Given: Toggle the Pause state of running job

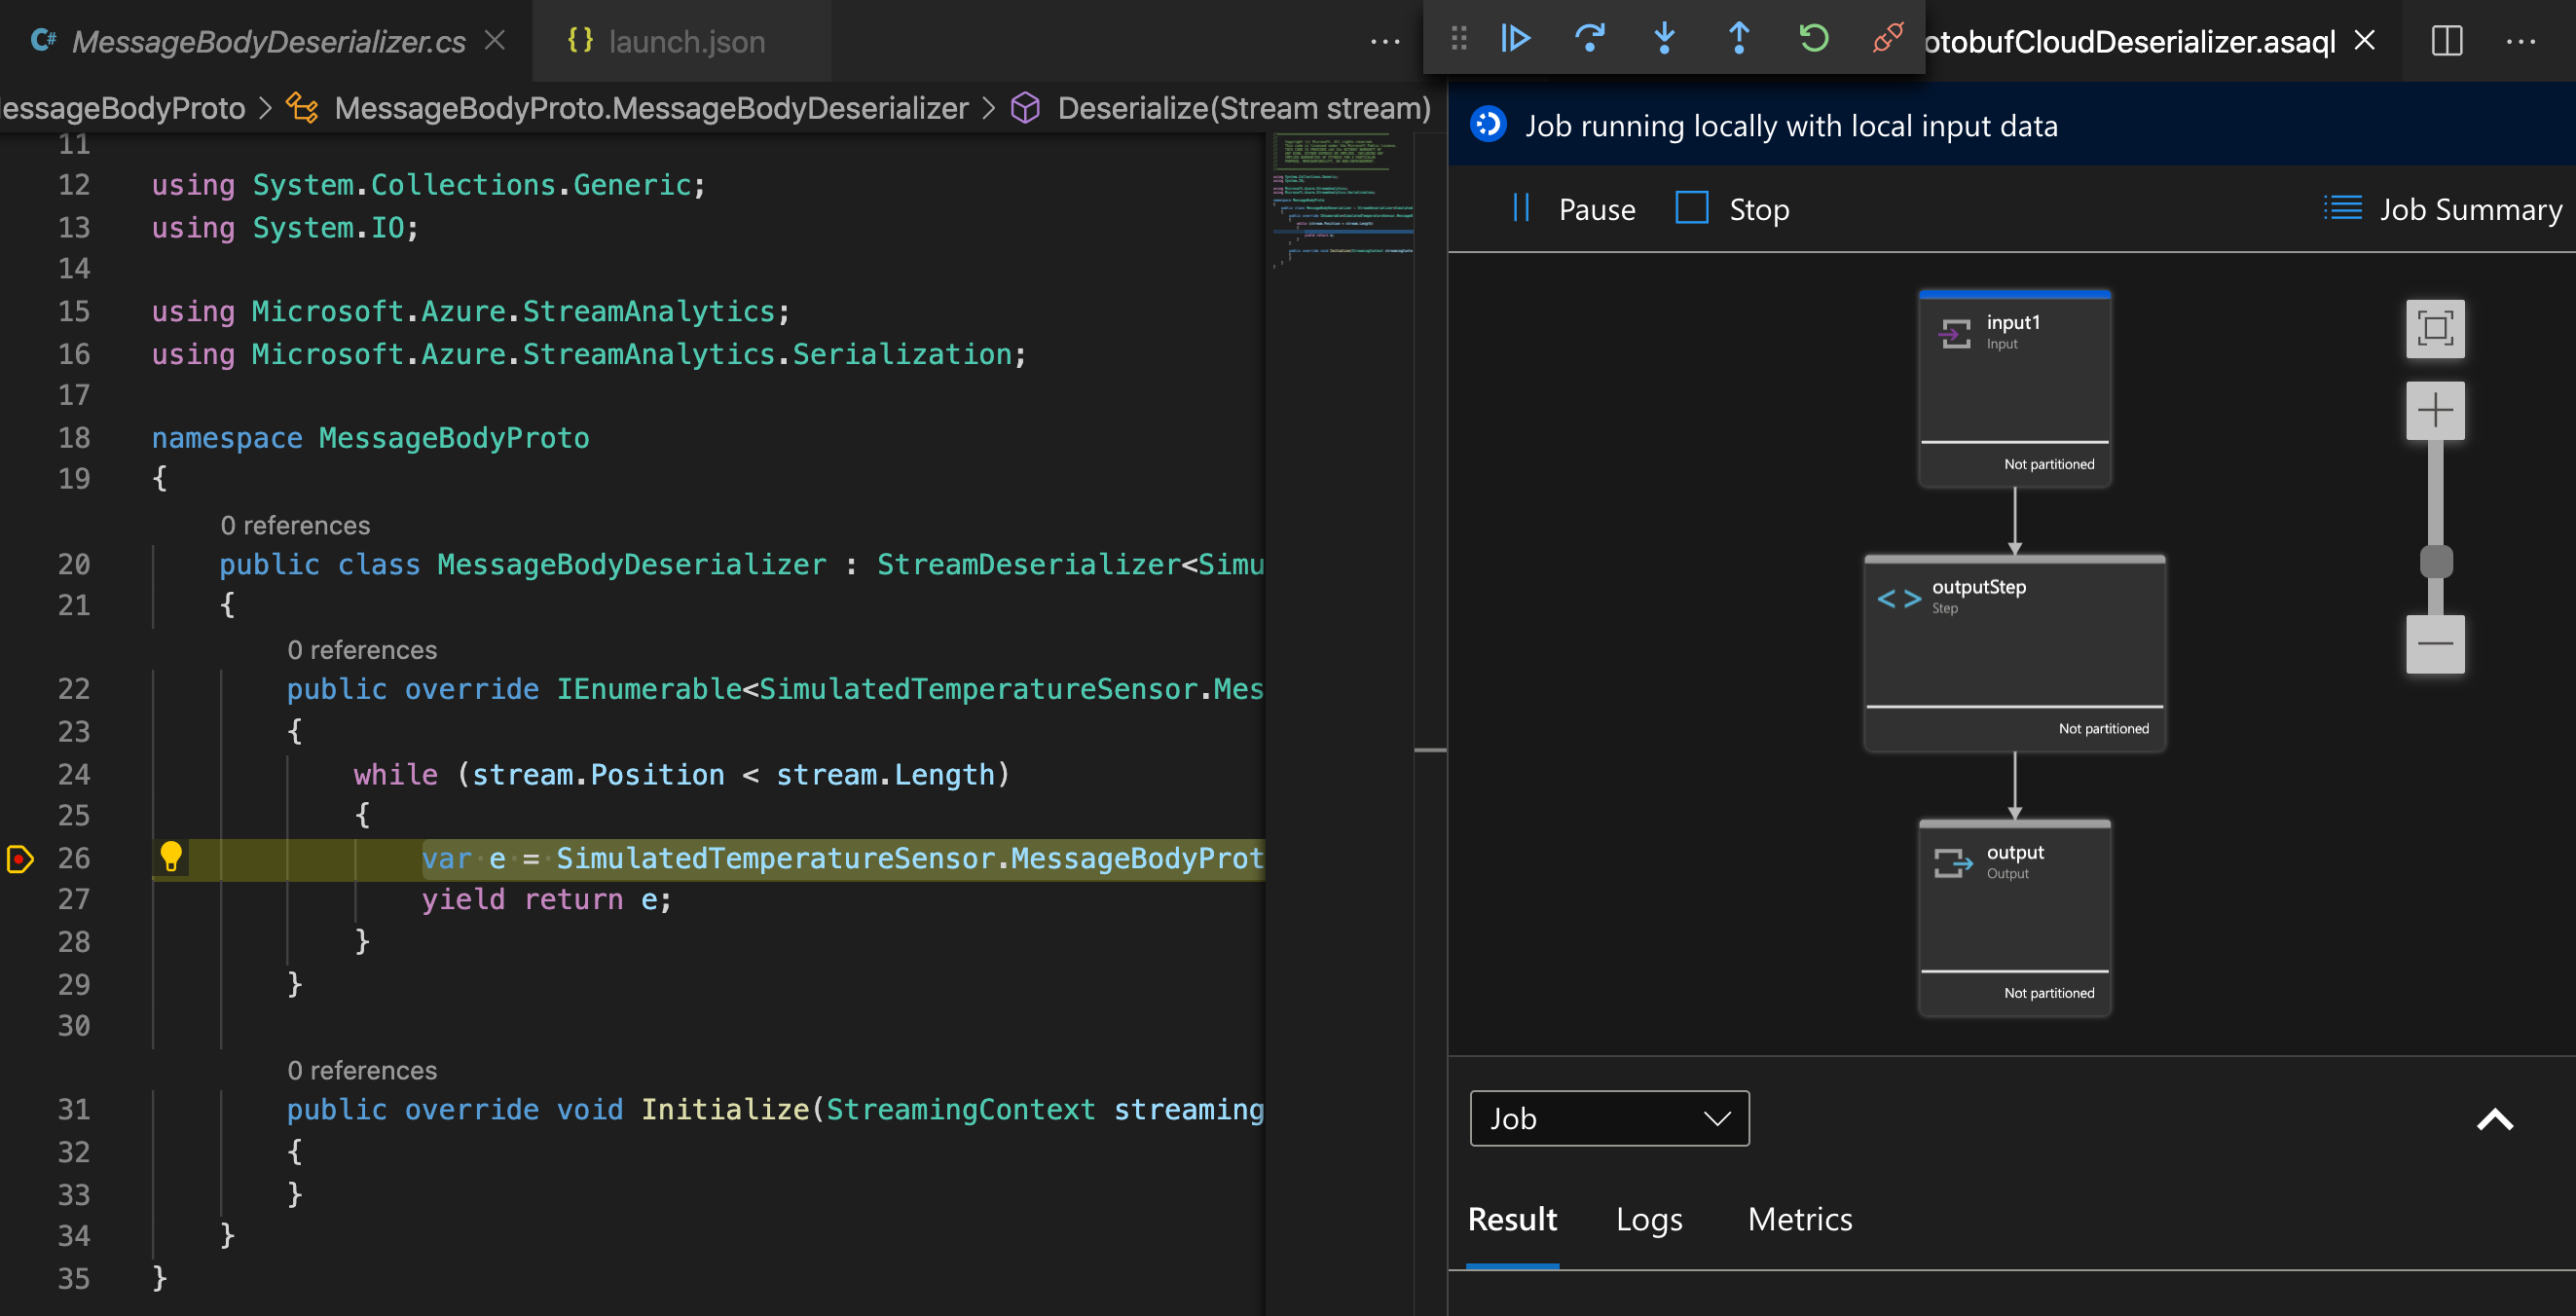Looking at the screenshot, I should [x=1570, y=206].
